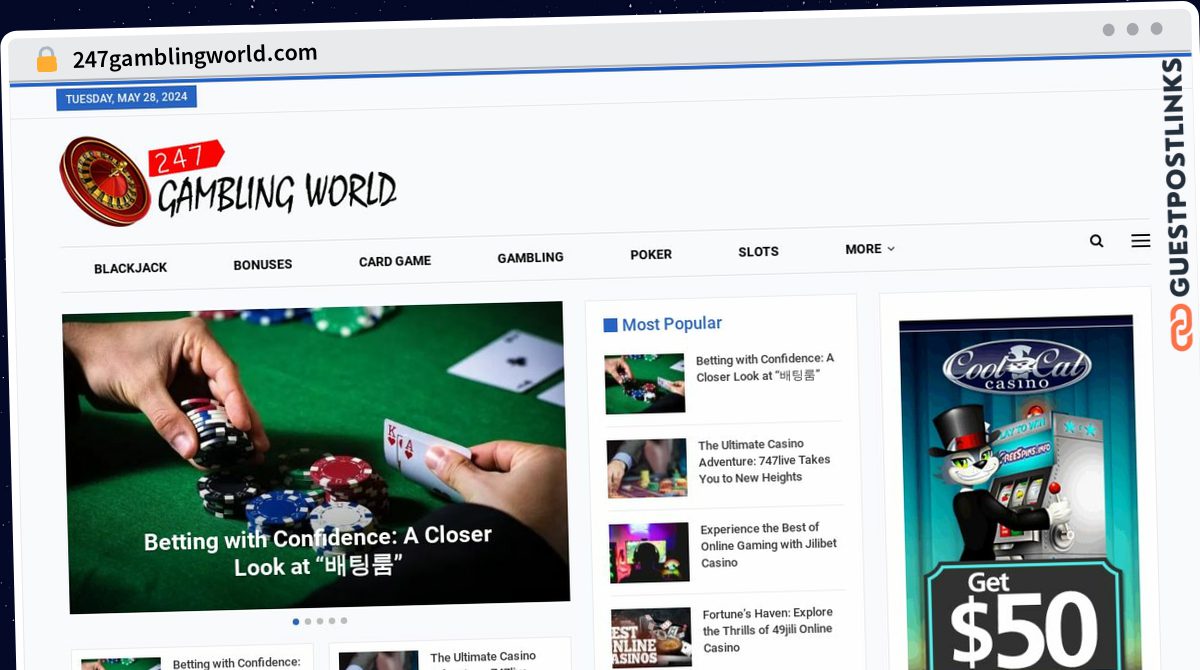Click the search magnifier icon
The width and height of the screenshot is (1200, 670).
click(1096, 241)
